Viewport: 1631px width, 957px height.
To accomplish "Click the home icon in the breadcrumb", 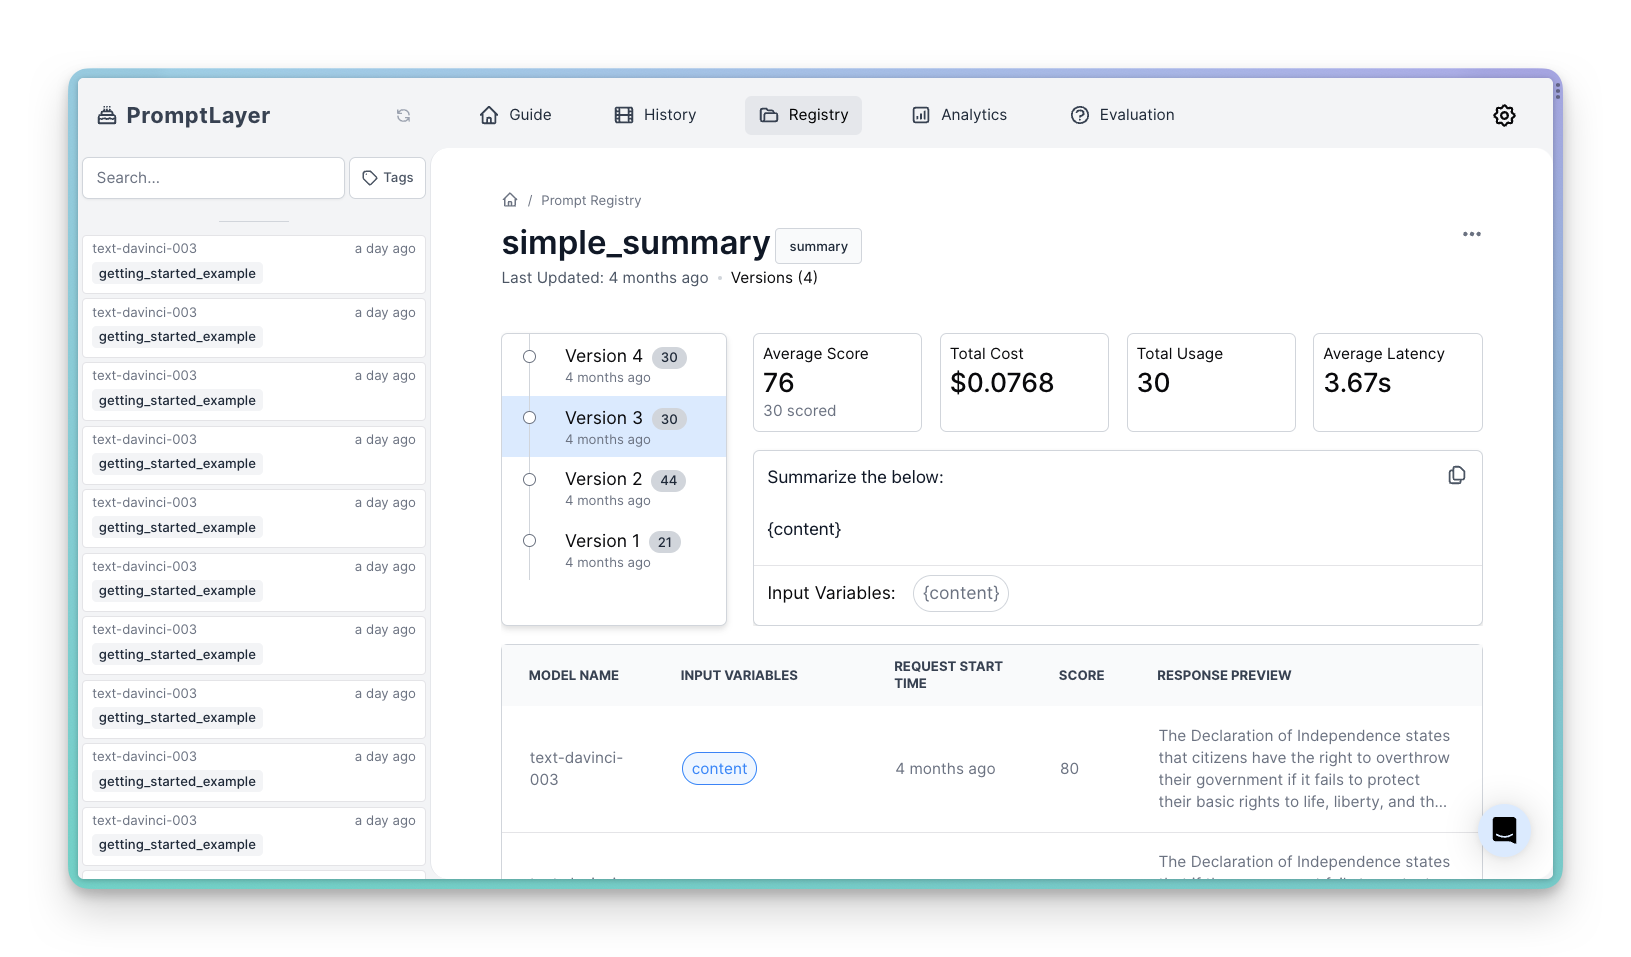I will click(x=510, y=200).
